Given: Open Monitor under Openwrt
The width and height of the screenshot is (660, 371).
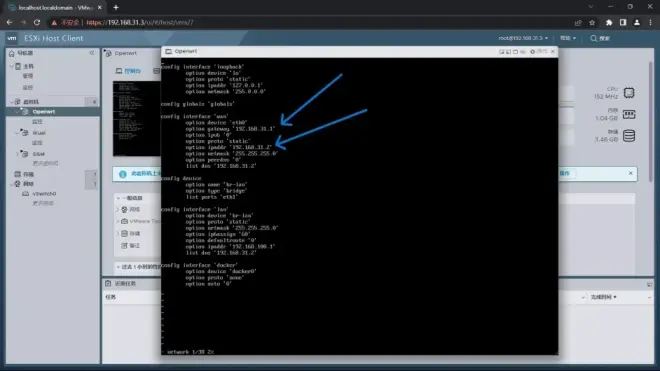Looking at the screenshot, I should [x=37, y=122].
